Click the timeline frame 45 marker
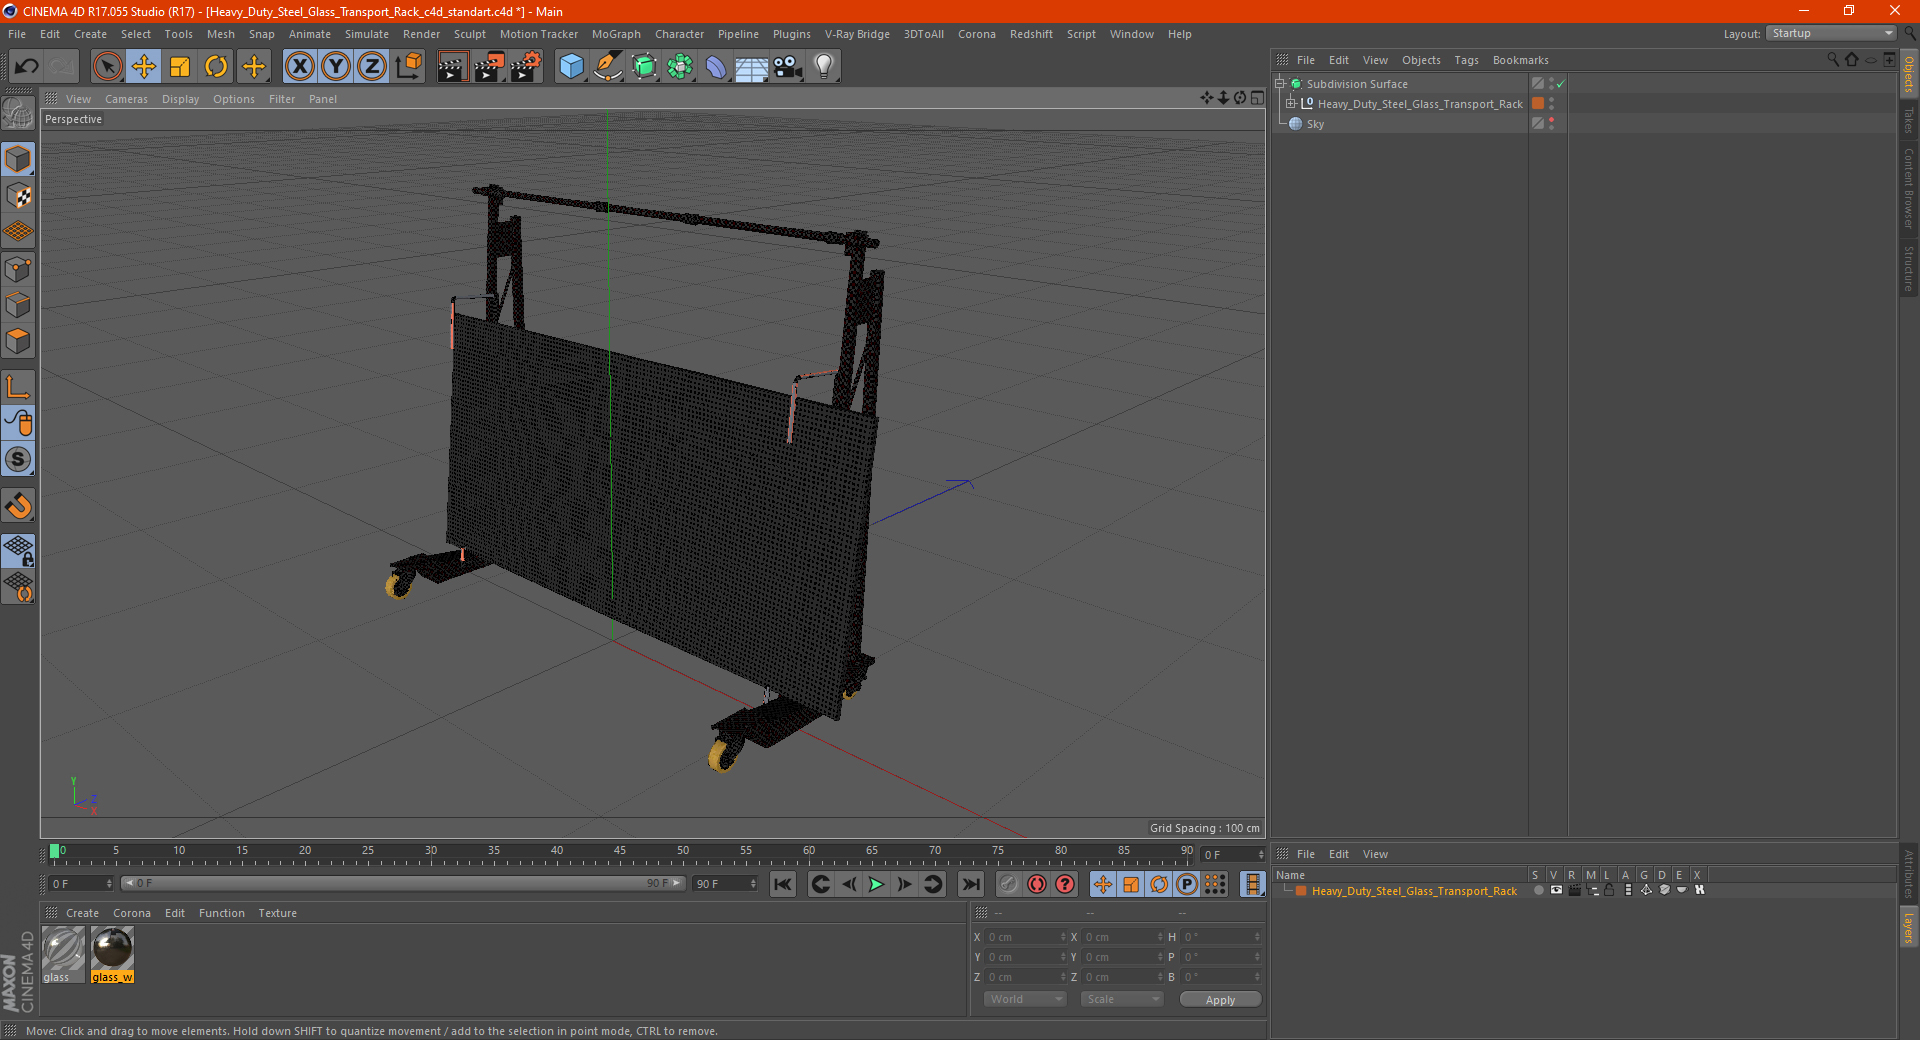The image size is (1920, 1040). coord(620,851)
